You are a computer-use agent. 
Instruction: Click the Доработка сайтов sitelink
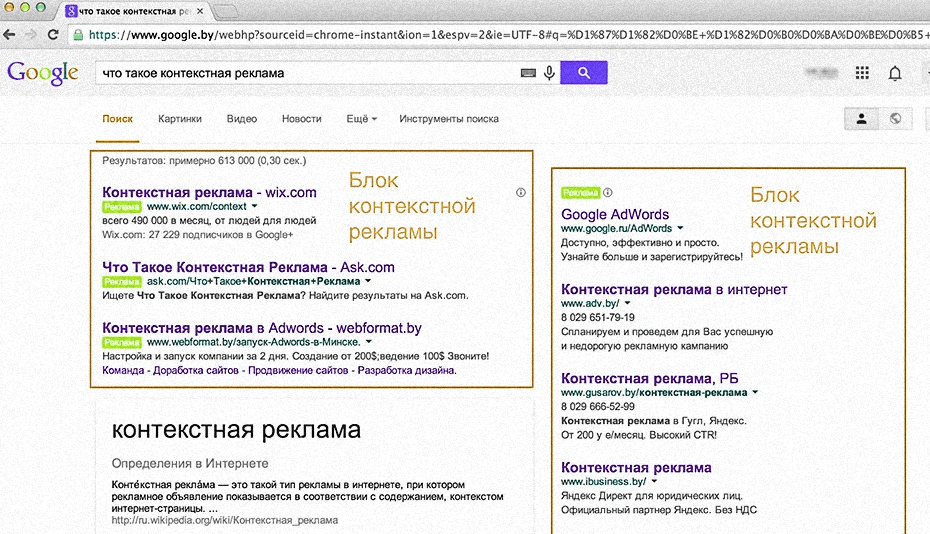196,370
